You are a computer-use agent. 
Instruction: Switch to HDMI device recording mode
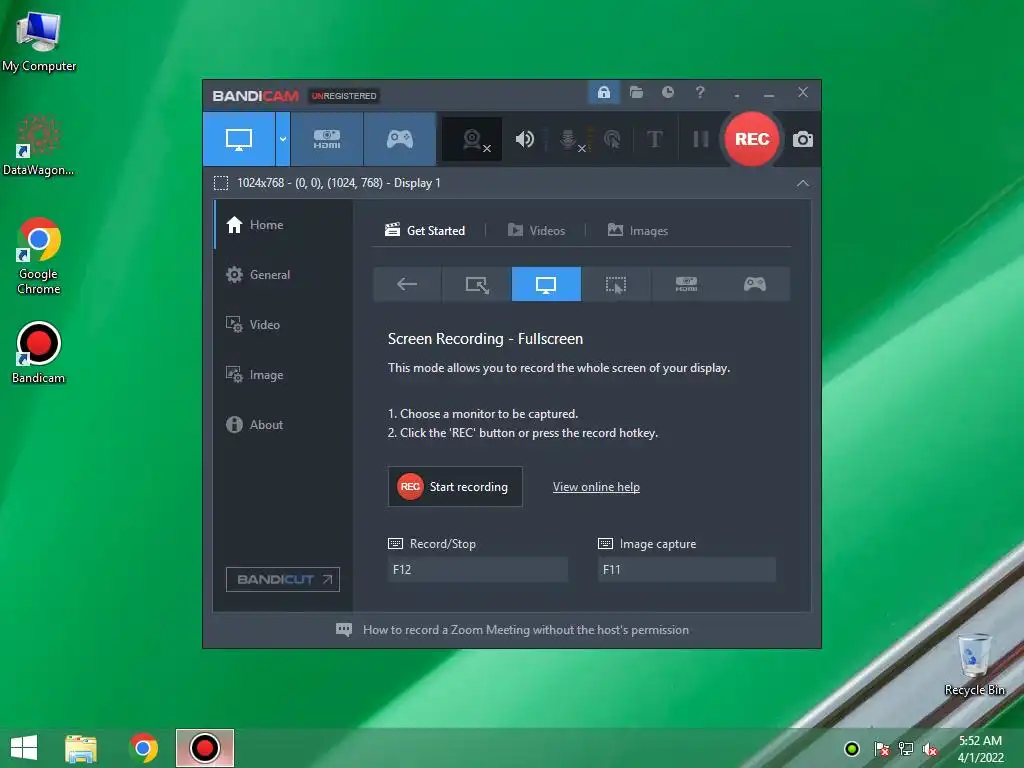[327, 139]
